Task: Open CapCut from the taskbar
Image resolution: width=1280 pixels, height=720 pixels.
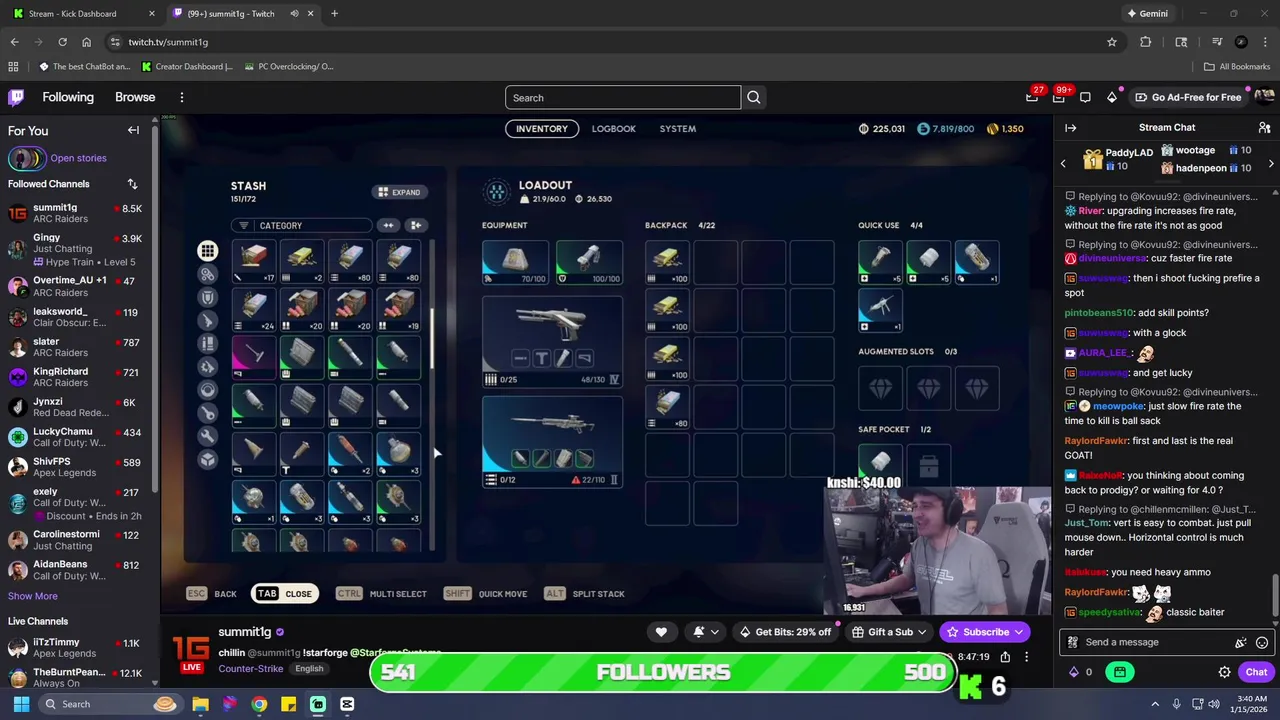Action: click(x=347, y=704)
